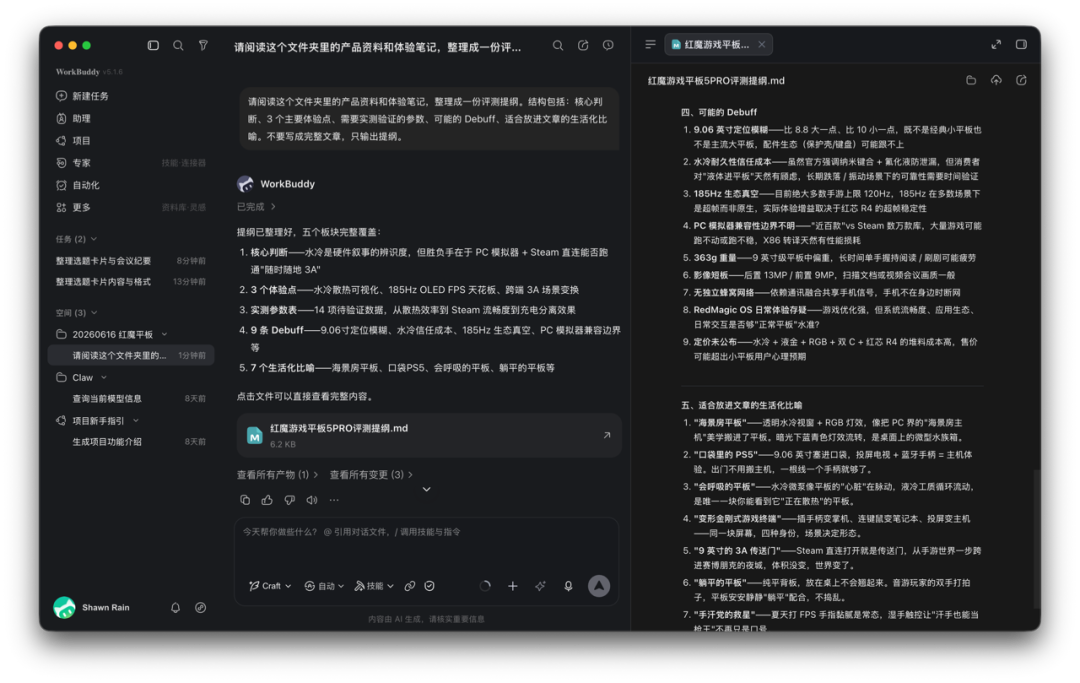Click 查看所有产物 (1) link
This screenshot has height=683, width=1080.
pyautogui.click(x=278, y=474)
